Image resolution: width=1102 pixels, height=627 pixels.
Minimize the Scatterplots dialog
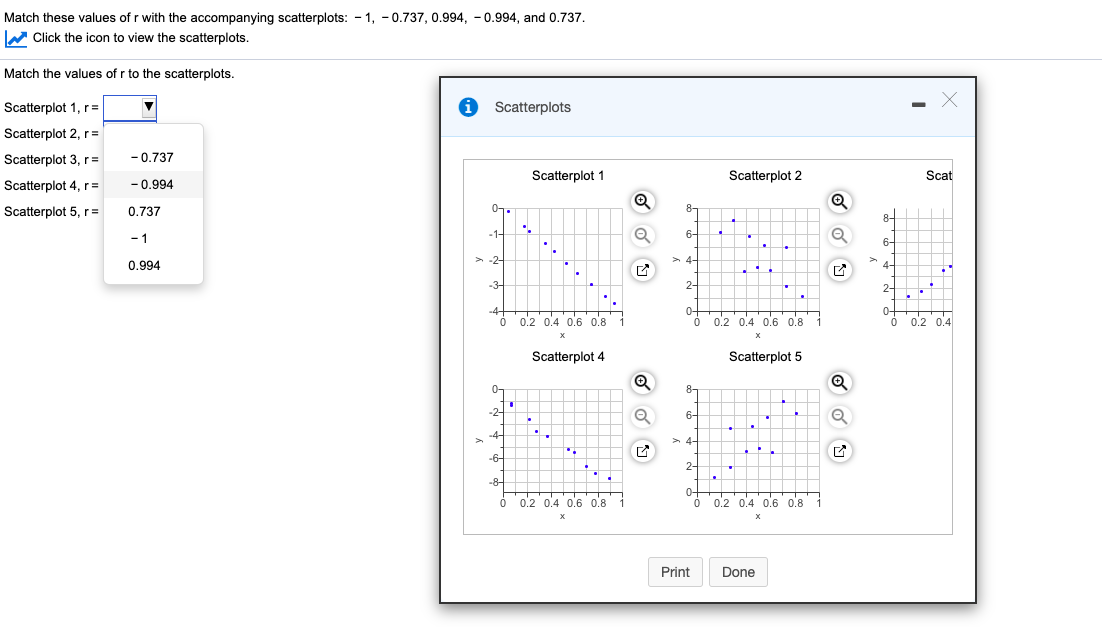click(918, 105)
